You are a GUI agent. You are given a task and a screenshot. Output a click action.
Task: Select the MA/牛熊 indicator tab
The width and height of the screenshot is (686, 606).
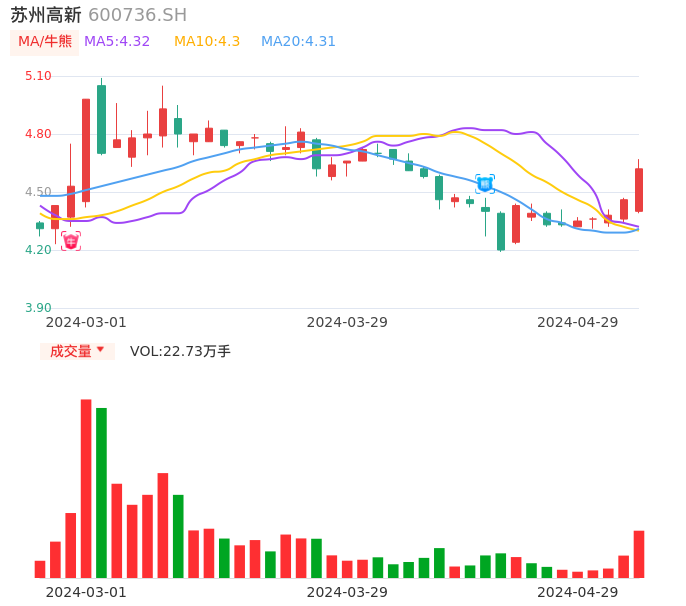tap(45, 42)
